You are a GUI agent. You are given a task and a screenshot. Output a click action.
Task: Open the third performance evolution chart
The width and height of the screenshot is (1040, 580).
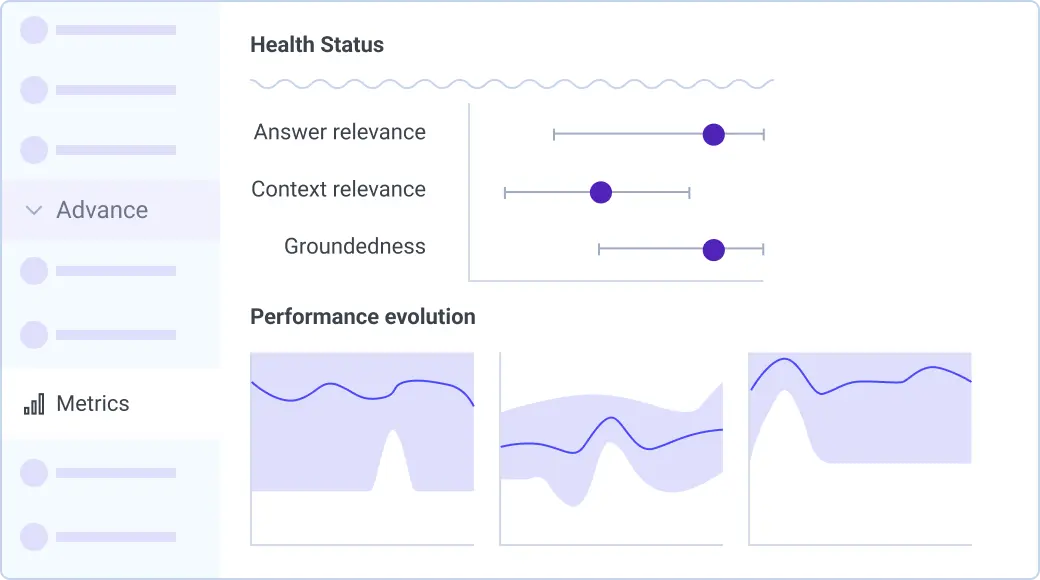tap(860, 448)
